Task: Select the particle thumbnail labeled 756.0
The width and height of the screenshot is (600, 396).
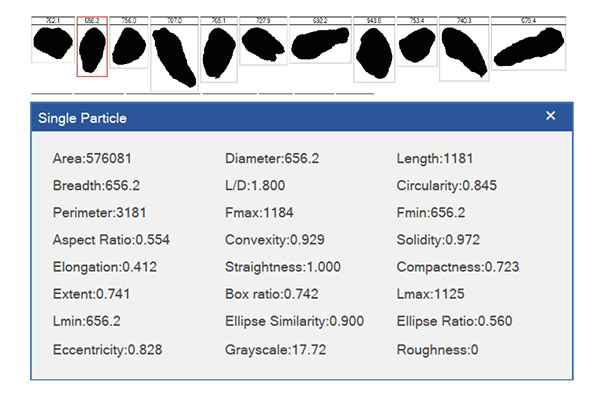Action: tap(129, 42)
